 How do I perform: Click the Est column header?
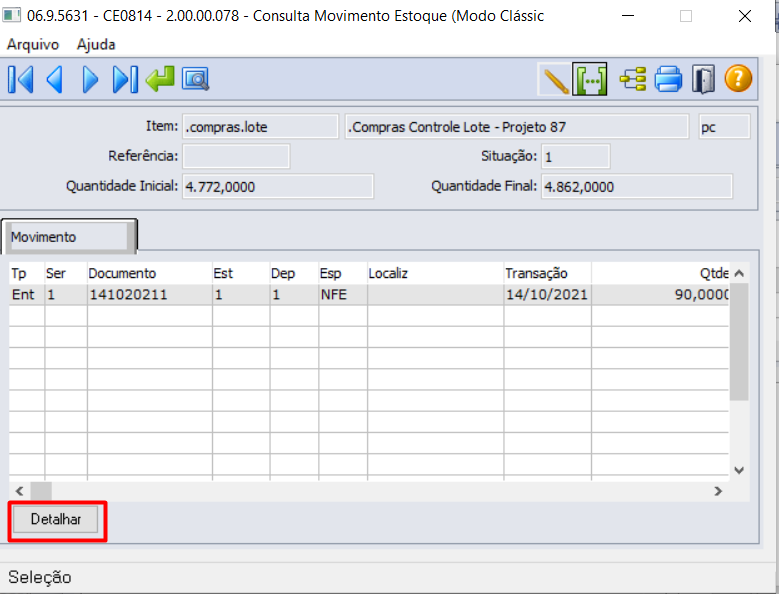click(x=241, y=273)
